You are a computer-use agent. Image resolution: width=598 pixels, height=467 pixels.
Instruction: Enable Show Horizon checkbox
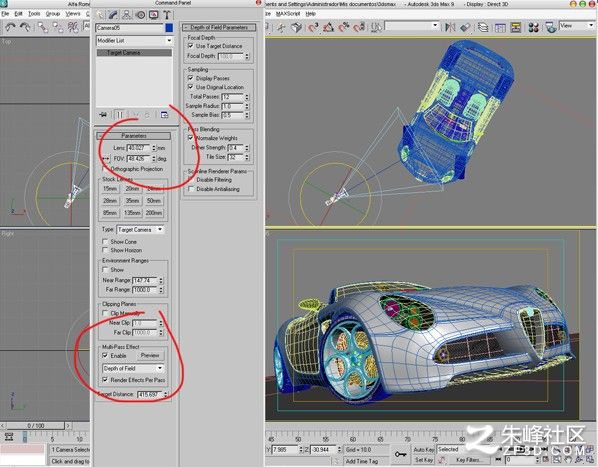point(105,250)
